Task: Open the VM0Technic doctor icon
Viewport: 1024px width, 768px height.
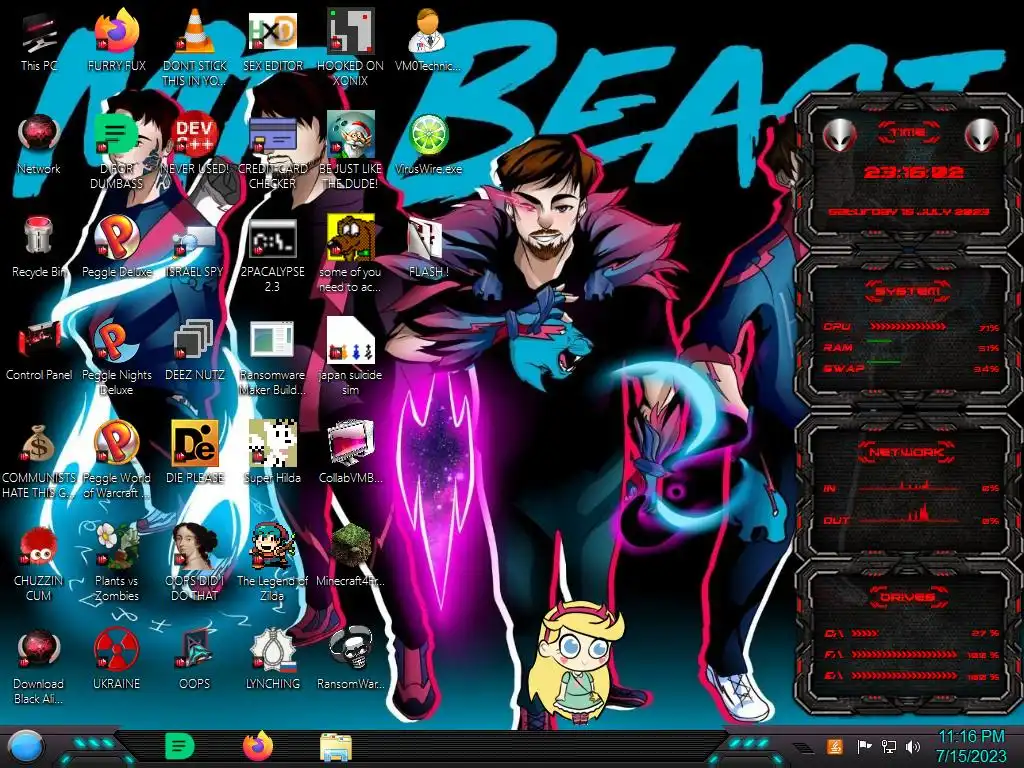Action: [x=428, y=39]
